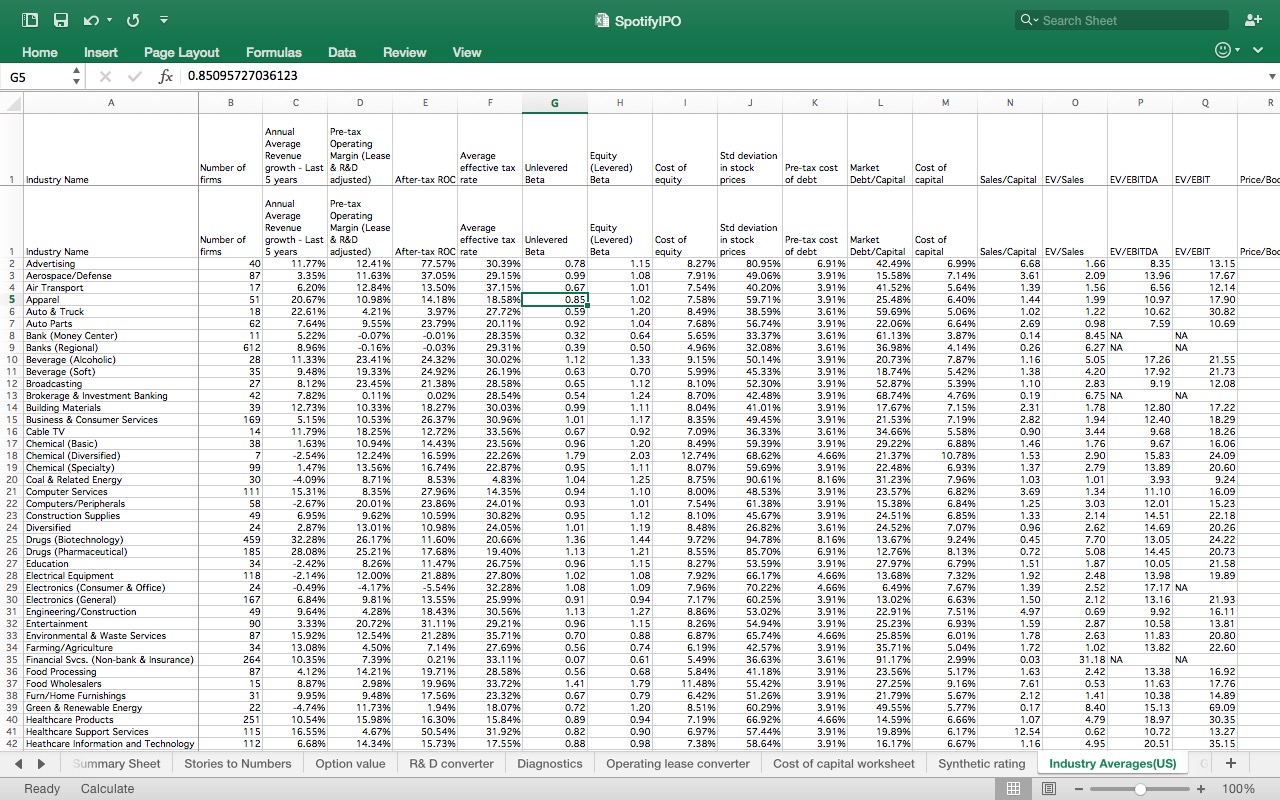Click the Add People sharing icon
This screenshot has height=800, width=1280.
1253,19
